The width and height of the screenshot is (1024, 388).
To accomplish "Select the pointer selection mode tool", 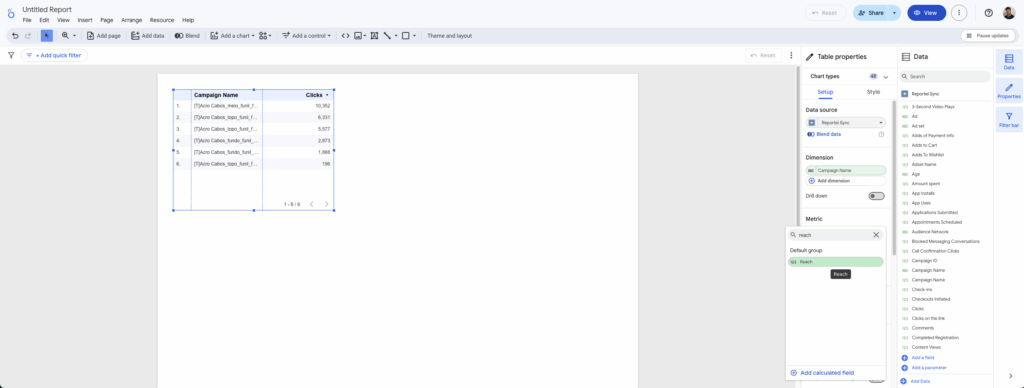I will tap(47, 36).
